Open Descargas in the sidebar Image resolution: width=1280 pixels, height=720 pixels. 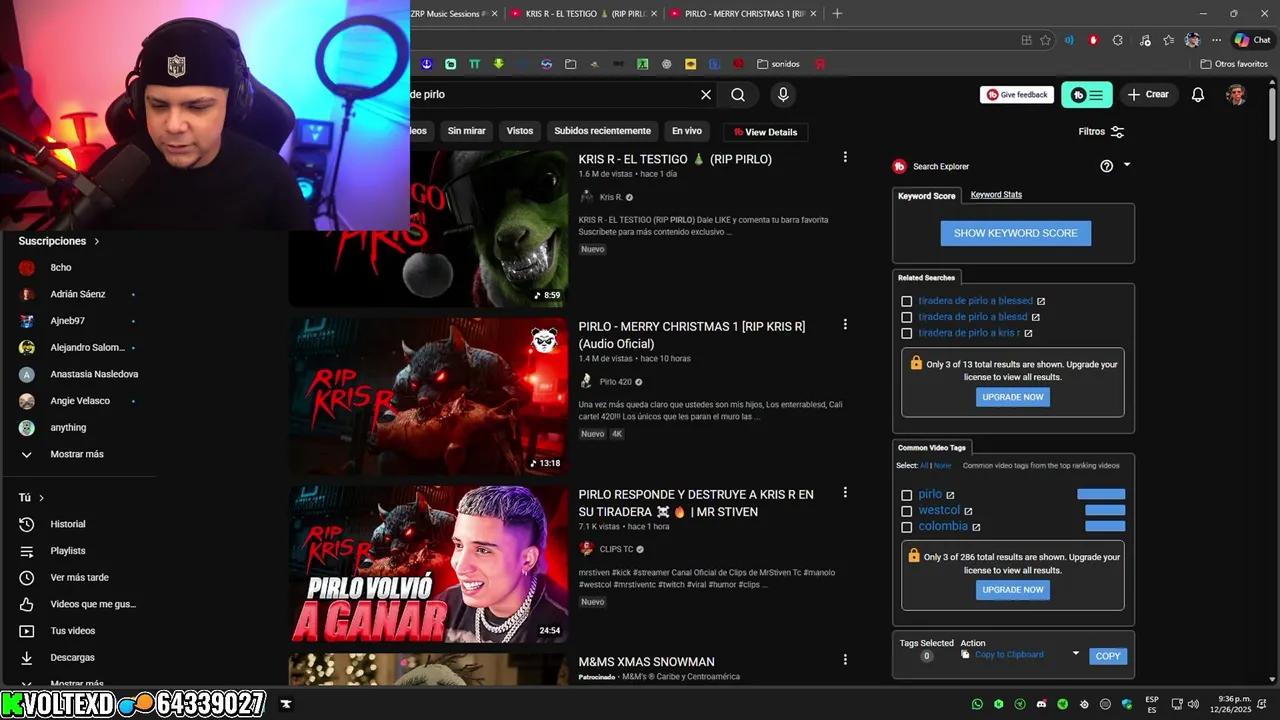tap(72, 658)
